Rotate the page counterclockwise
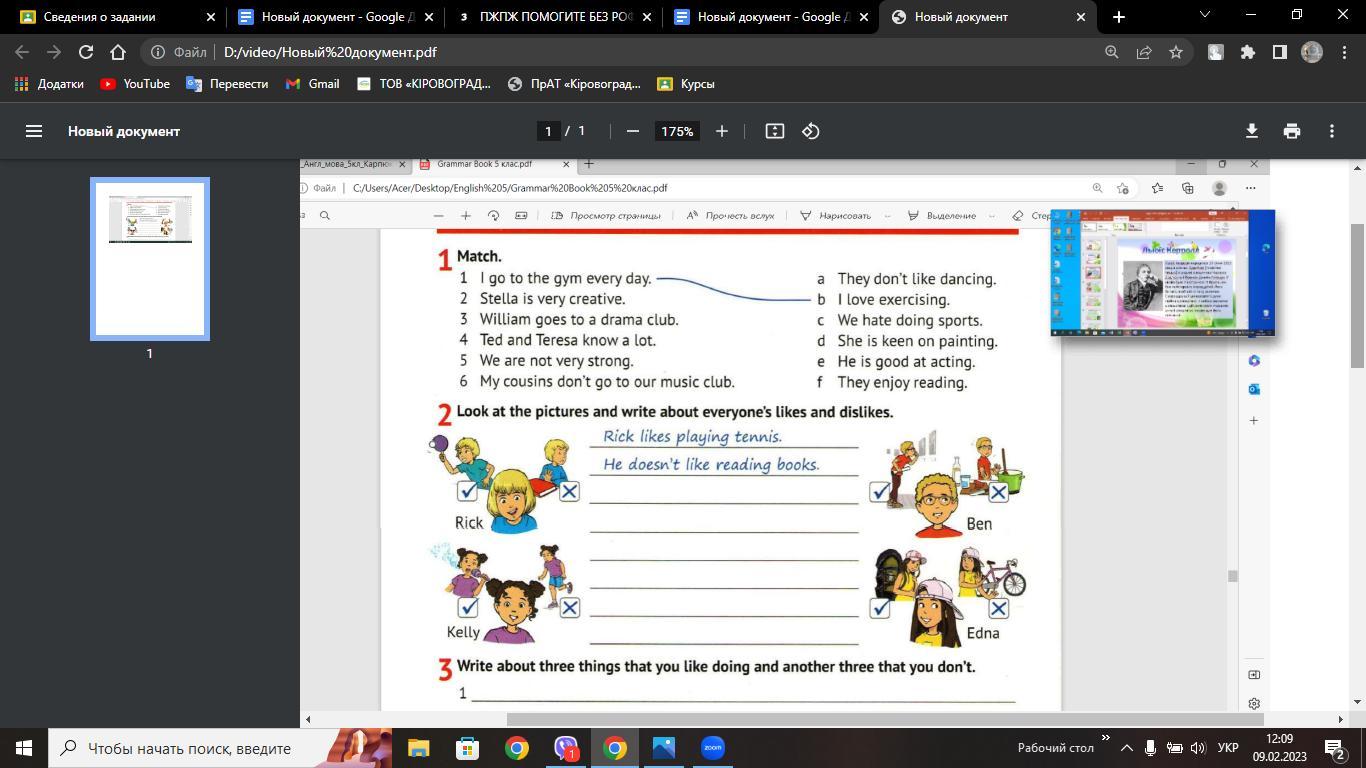The width and height of the screenshot is (1366, 768). (811, 131)
